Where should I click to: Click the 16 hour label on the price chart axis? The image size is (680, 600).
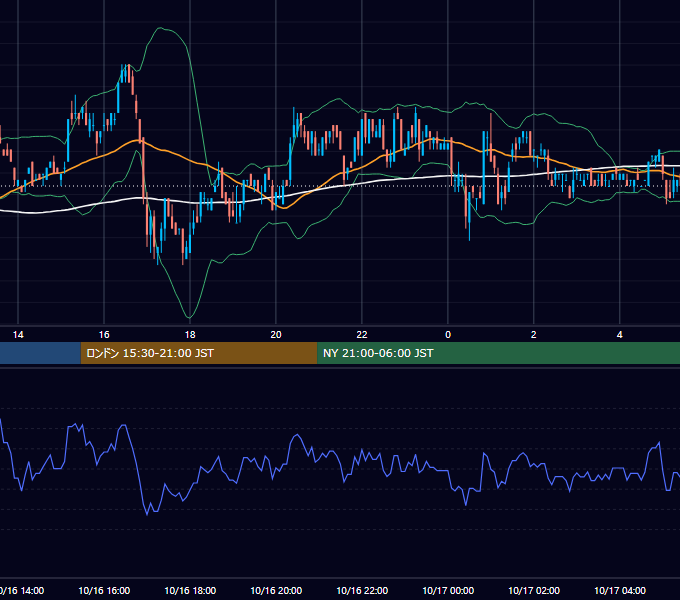click(x=104, y=335)
